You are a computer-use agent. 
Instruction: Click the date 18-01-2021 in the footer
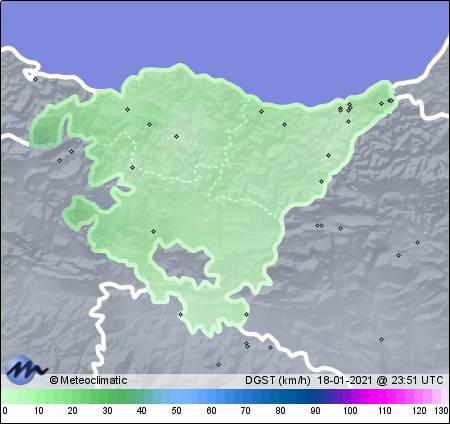[x=344, y=380]
